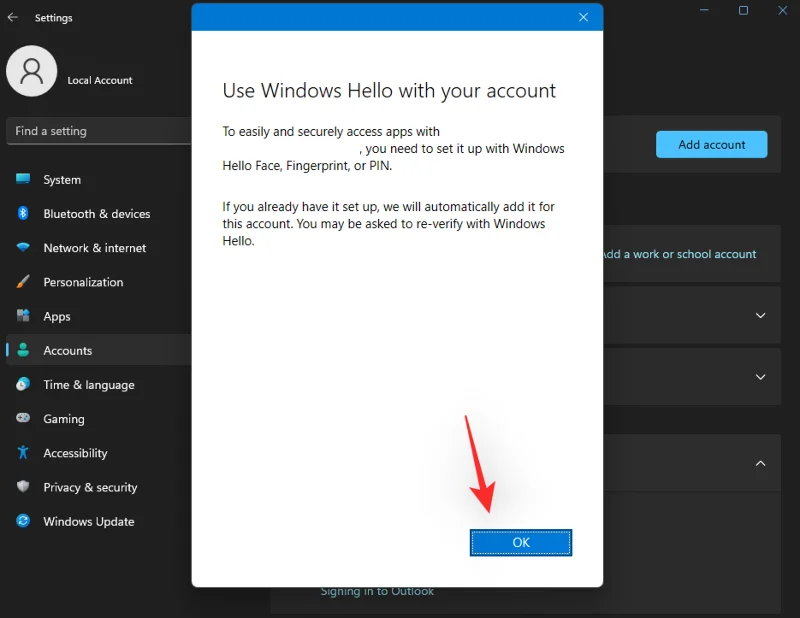800x618 pixels.
Task: Open the local account profile avatar
Action: [32, 71]
